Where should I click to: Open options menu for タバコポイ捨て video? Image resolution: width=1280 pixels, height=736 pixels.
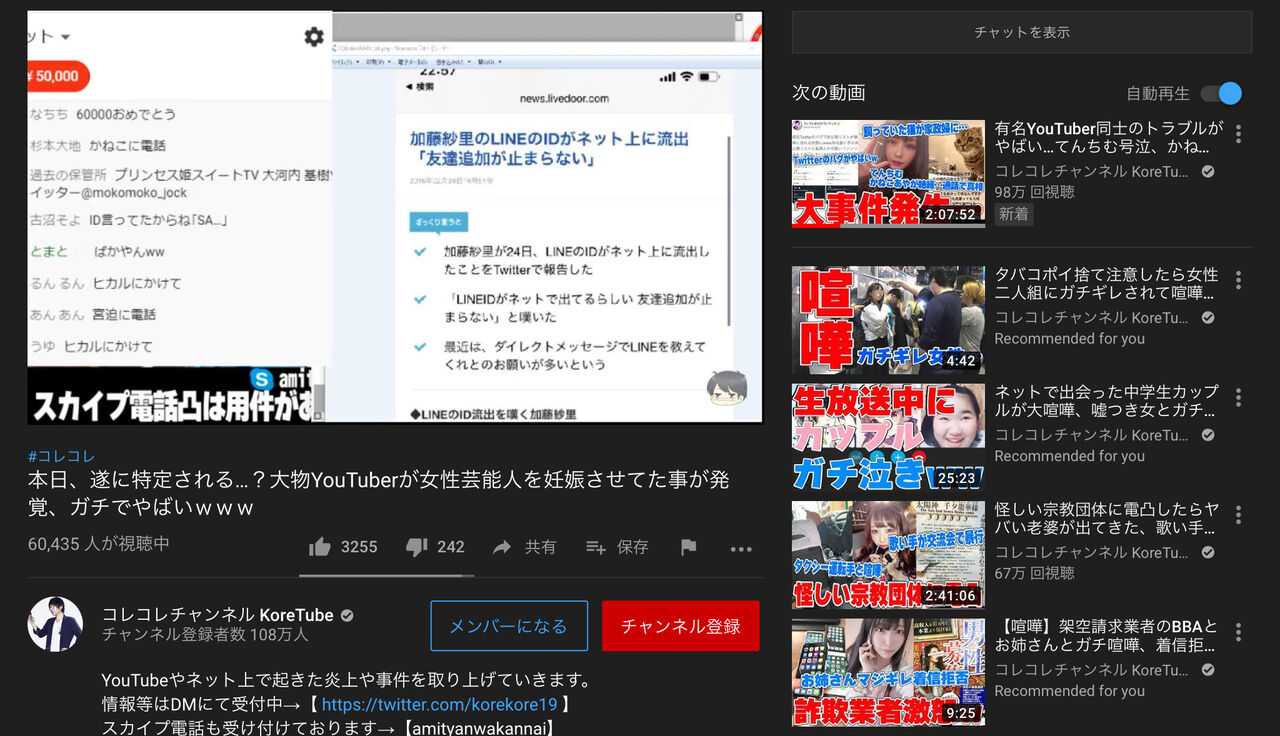click(1238, 280)
